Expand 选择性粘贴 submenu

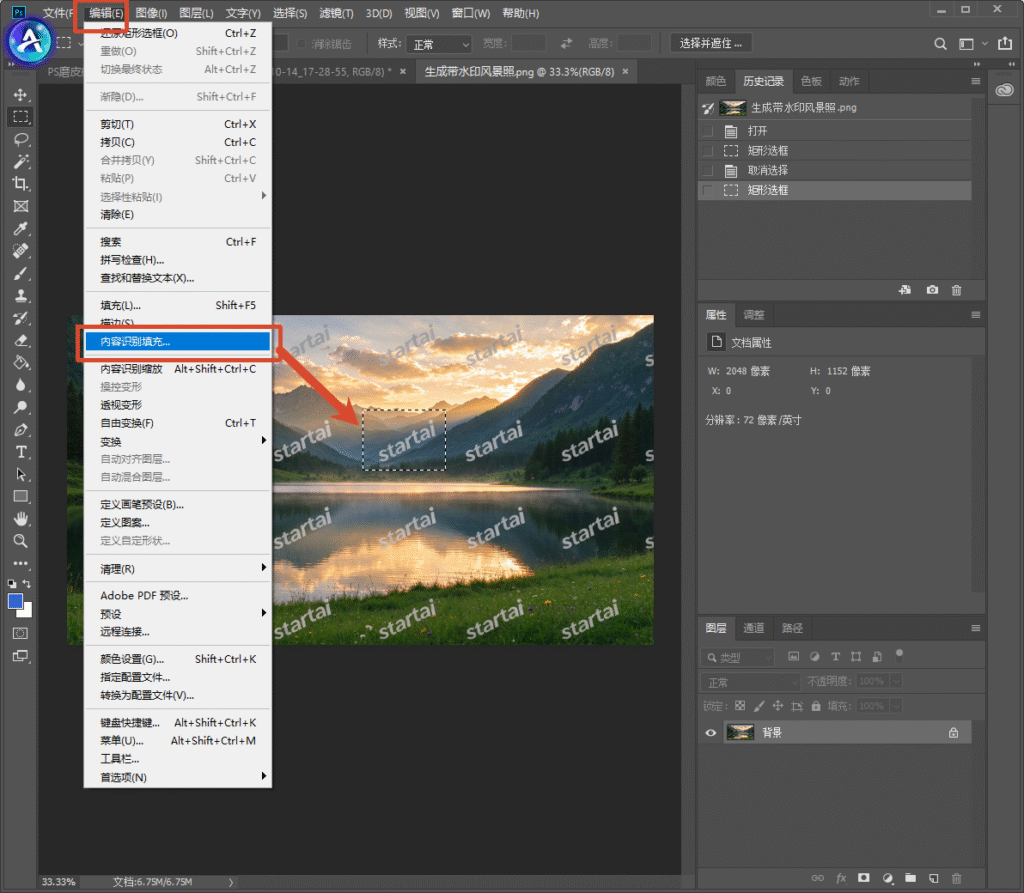pos(263,196)
